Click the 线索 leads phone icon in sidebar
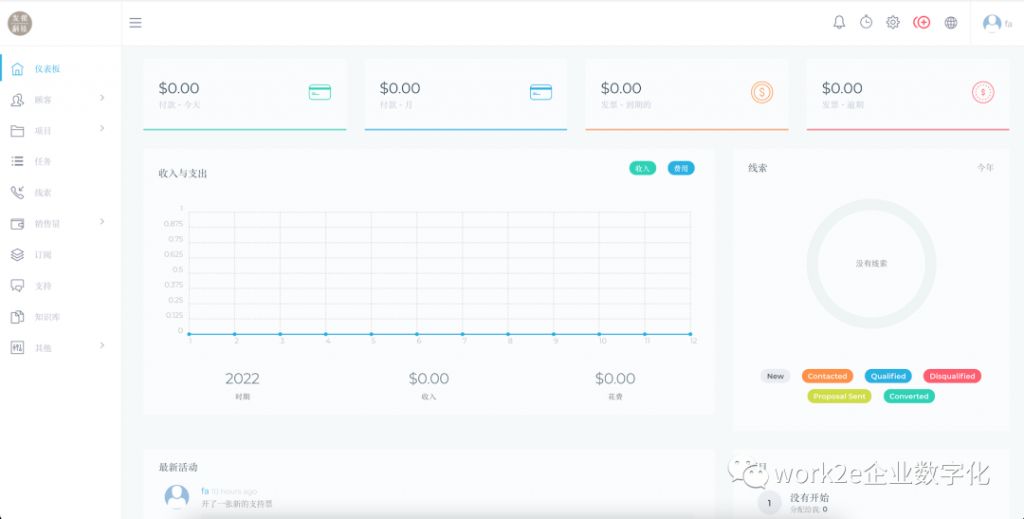1024x519 pixels. point(17,192)
